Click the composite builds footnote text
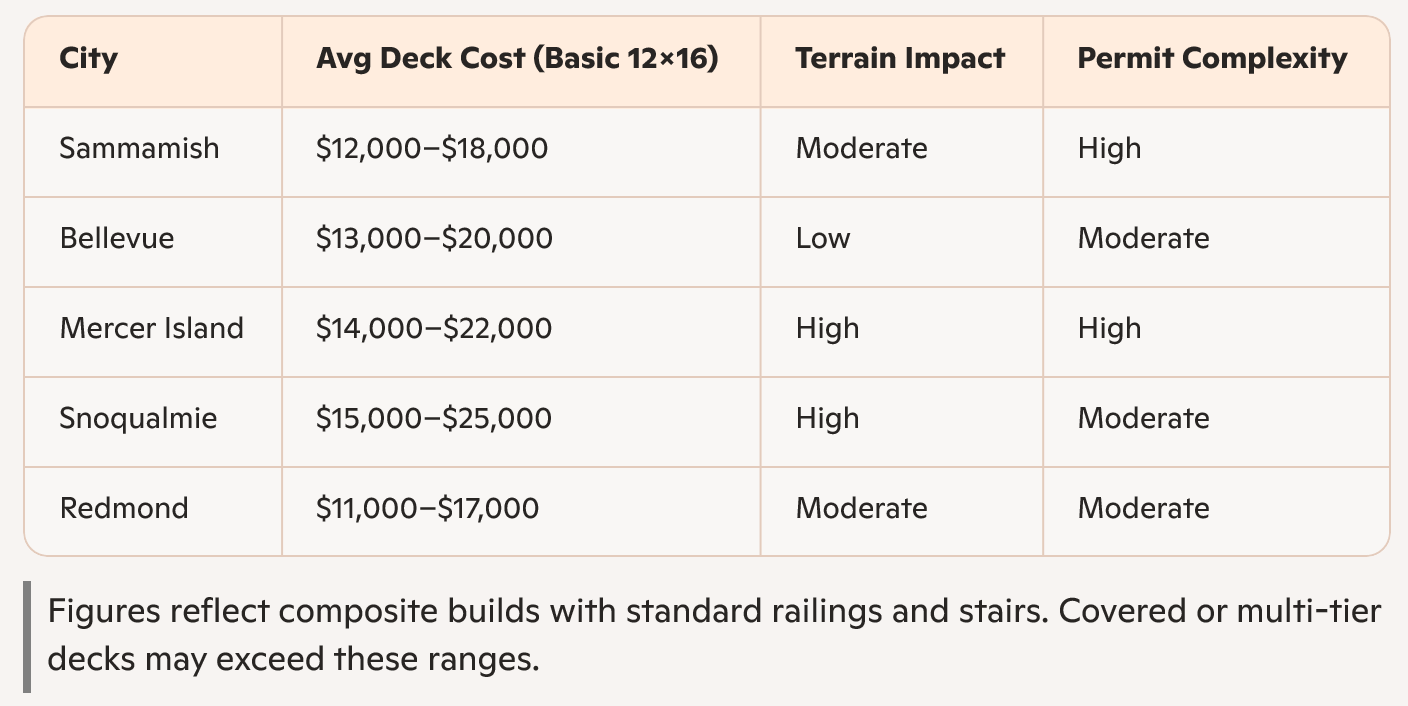Image resolution: width=1408 pixels, height=706 pixels. 714,635
